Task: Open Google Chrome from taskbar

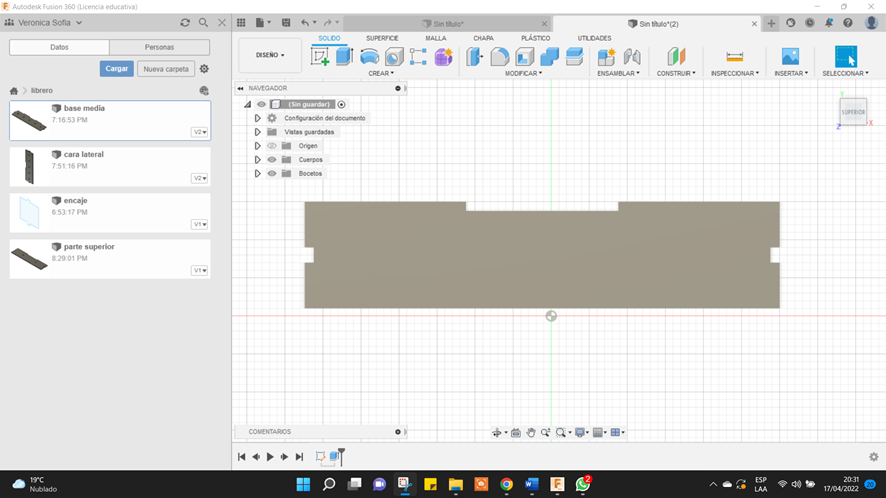Action: pos(506,484)
